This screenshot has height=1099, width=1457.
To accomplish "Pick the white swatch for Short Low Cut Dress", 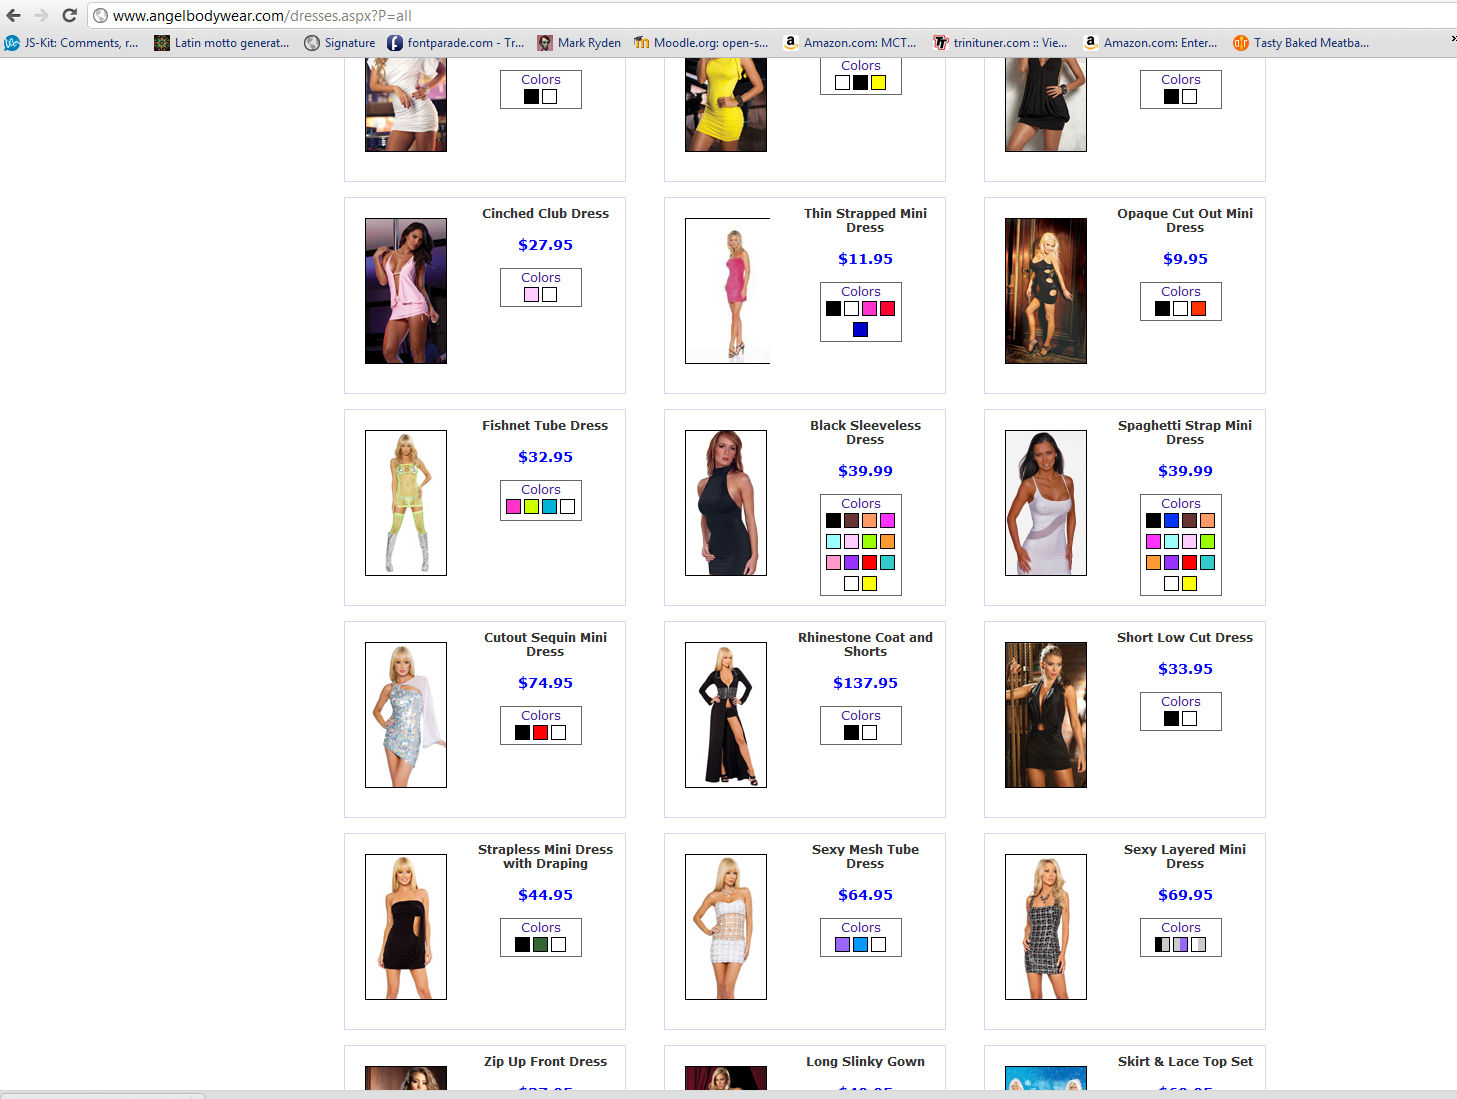I will pos(1190,719).
